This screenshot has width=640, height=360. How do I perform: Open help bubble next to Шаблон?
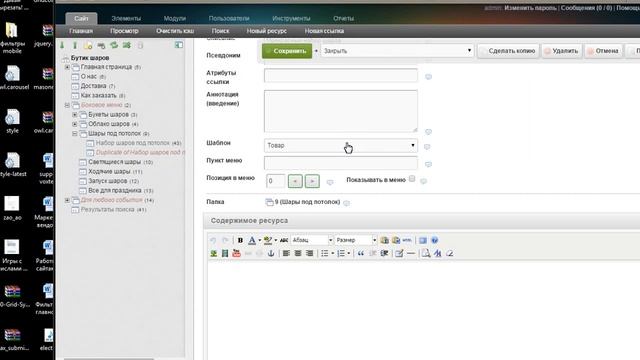pos(427,147)
